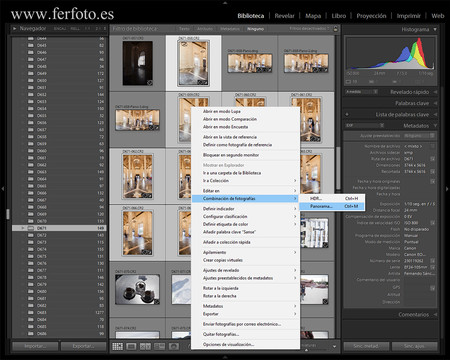450x360 pixels.
Task: Click the icon next to Número de serie
Action: click(433, 261)
